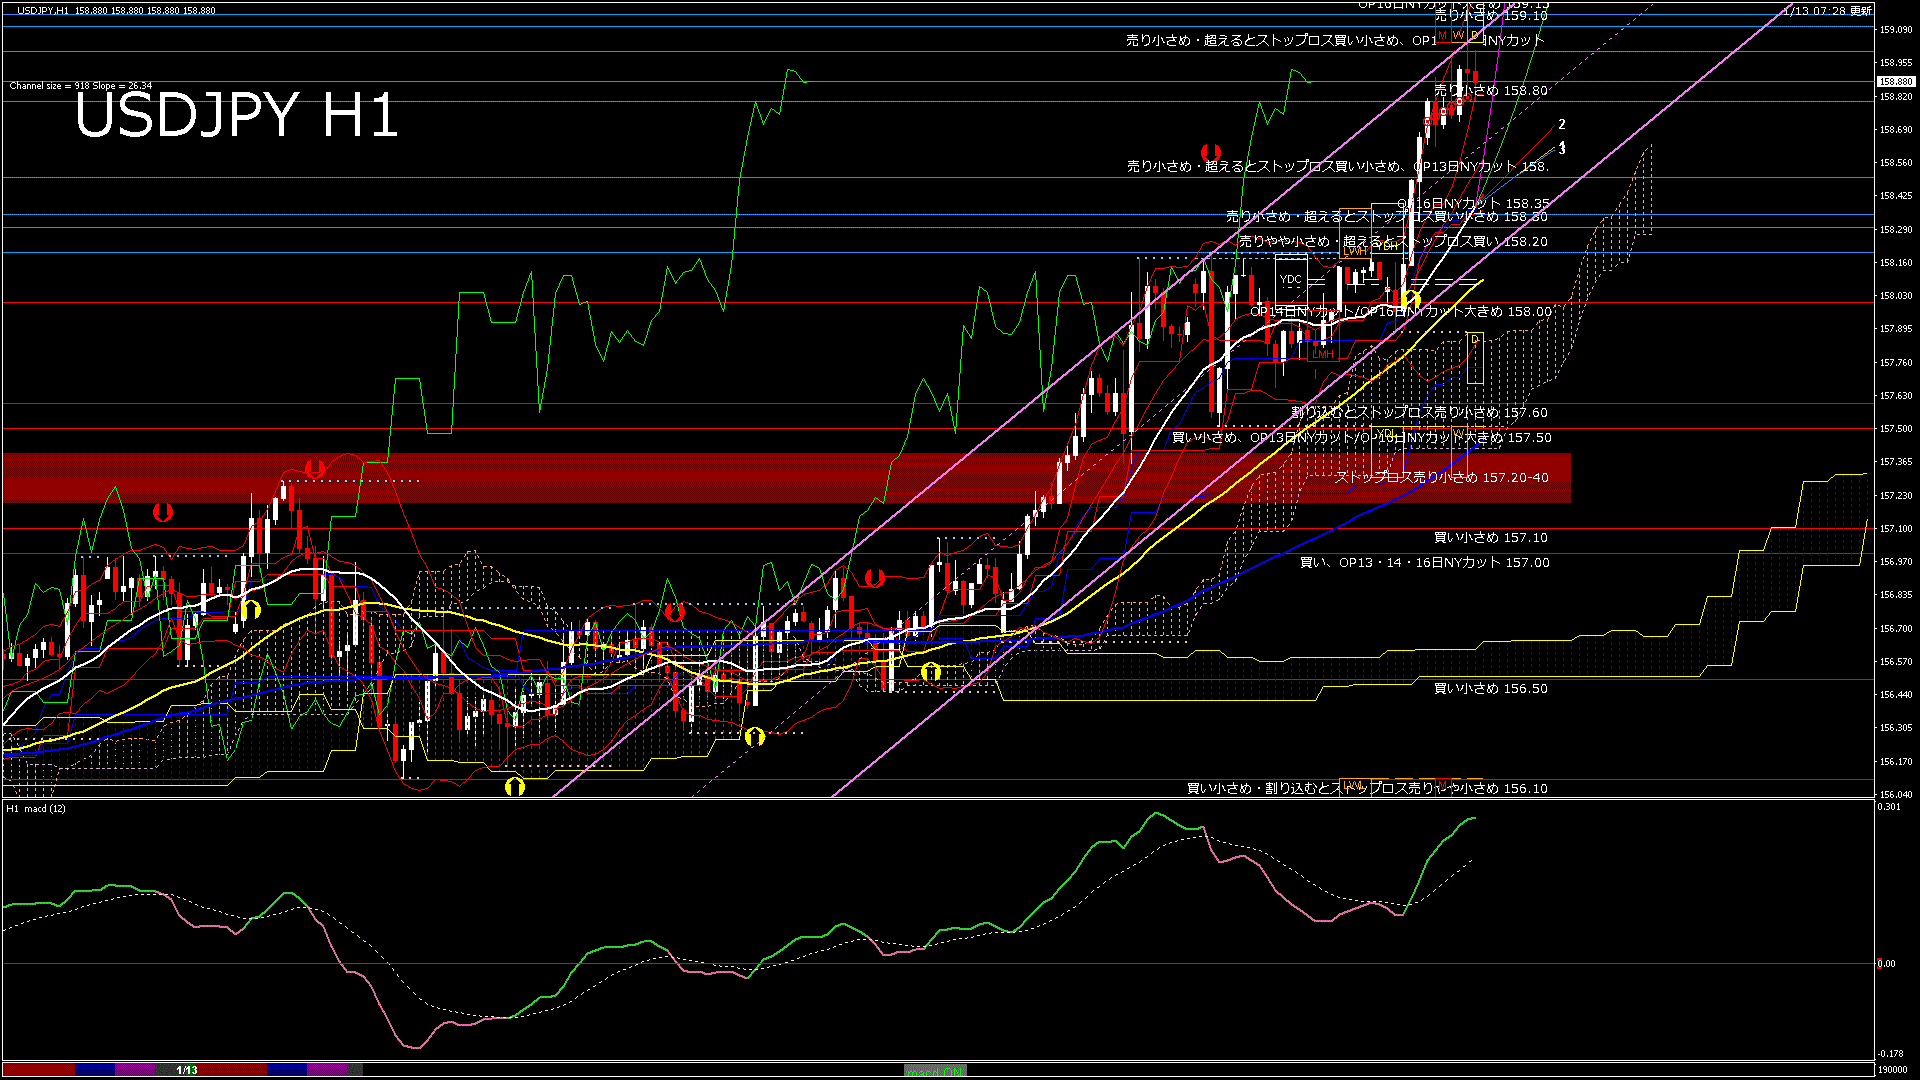Click the orange LWH marker label
Screen dimensions: 1920x1080
(1356, 251)
